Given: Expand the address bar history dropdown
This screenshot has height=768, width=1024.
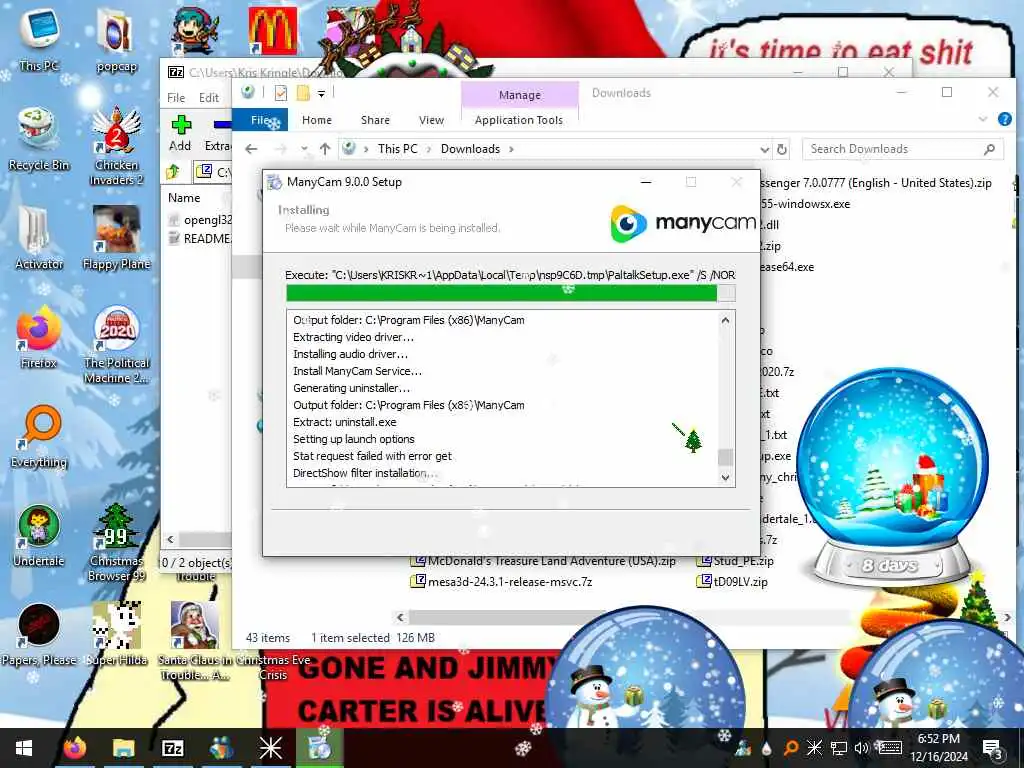Looking at the screenshot, I should [x=765, y=149].
